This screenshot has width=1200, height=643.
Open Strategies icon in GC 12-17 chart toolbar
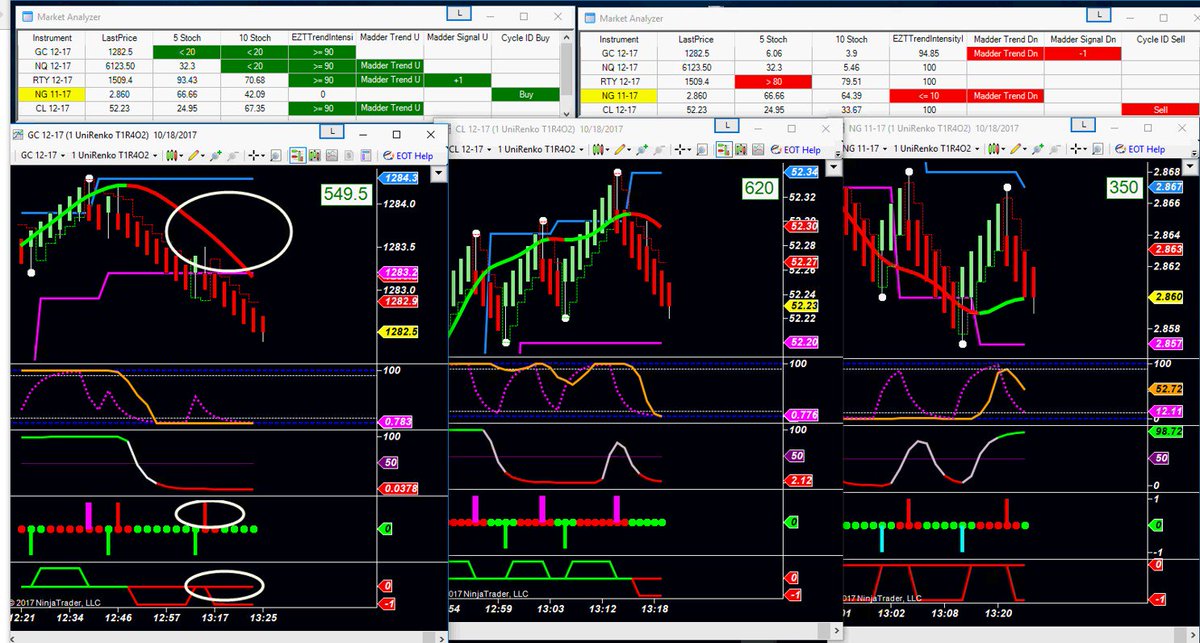(x=349, y=156)
